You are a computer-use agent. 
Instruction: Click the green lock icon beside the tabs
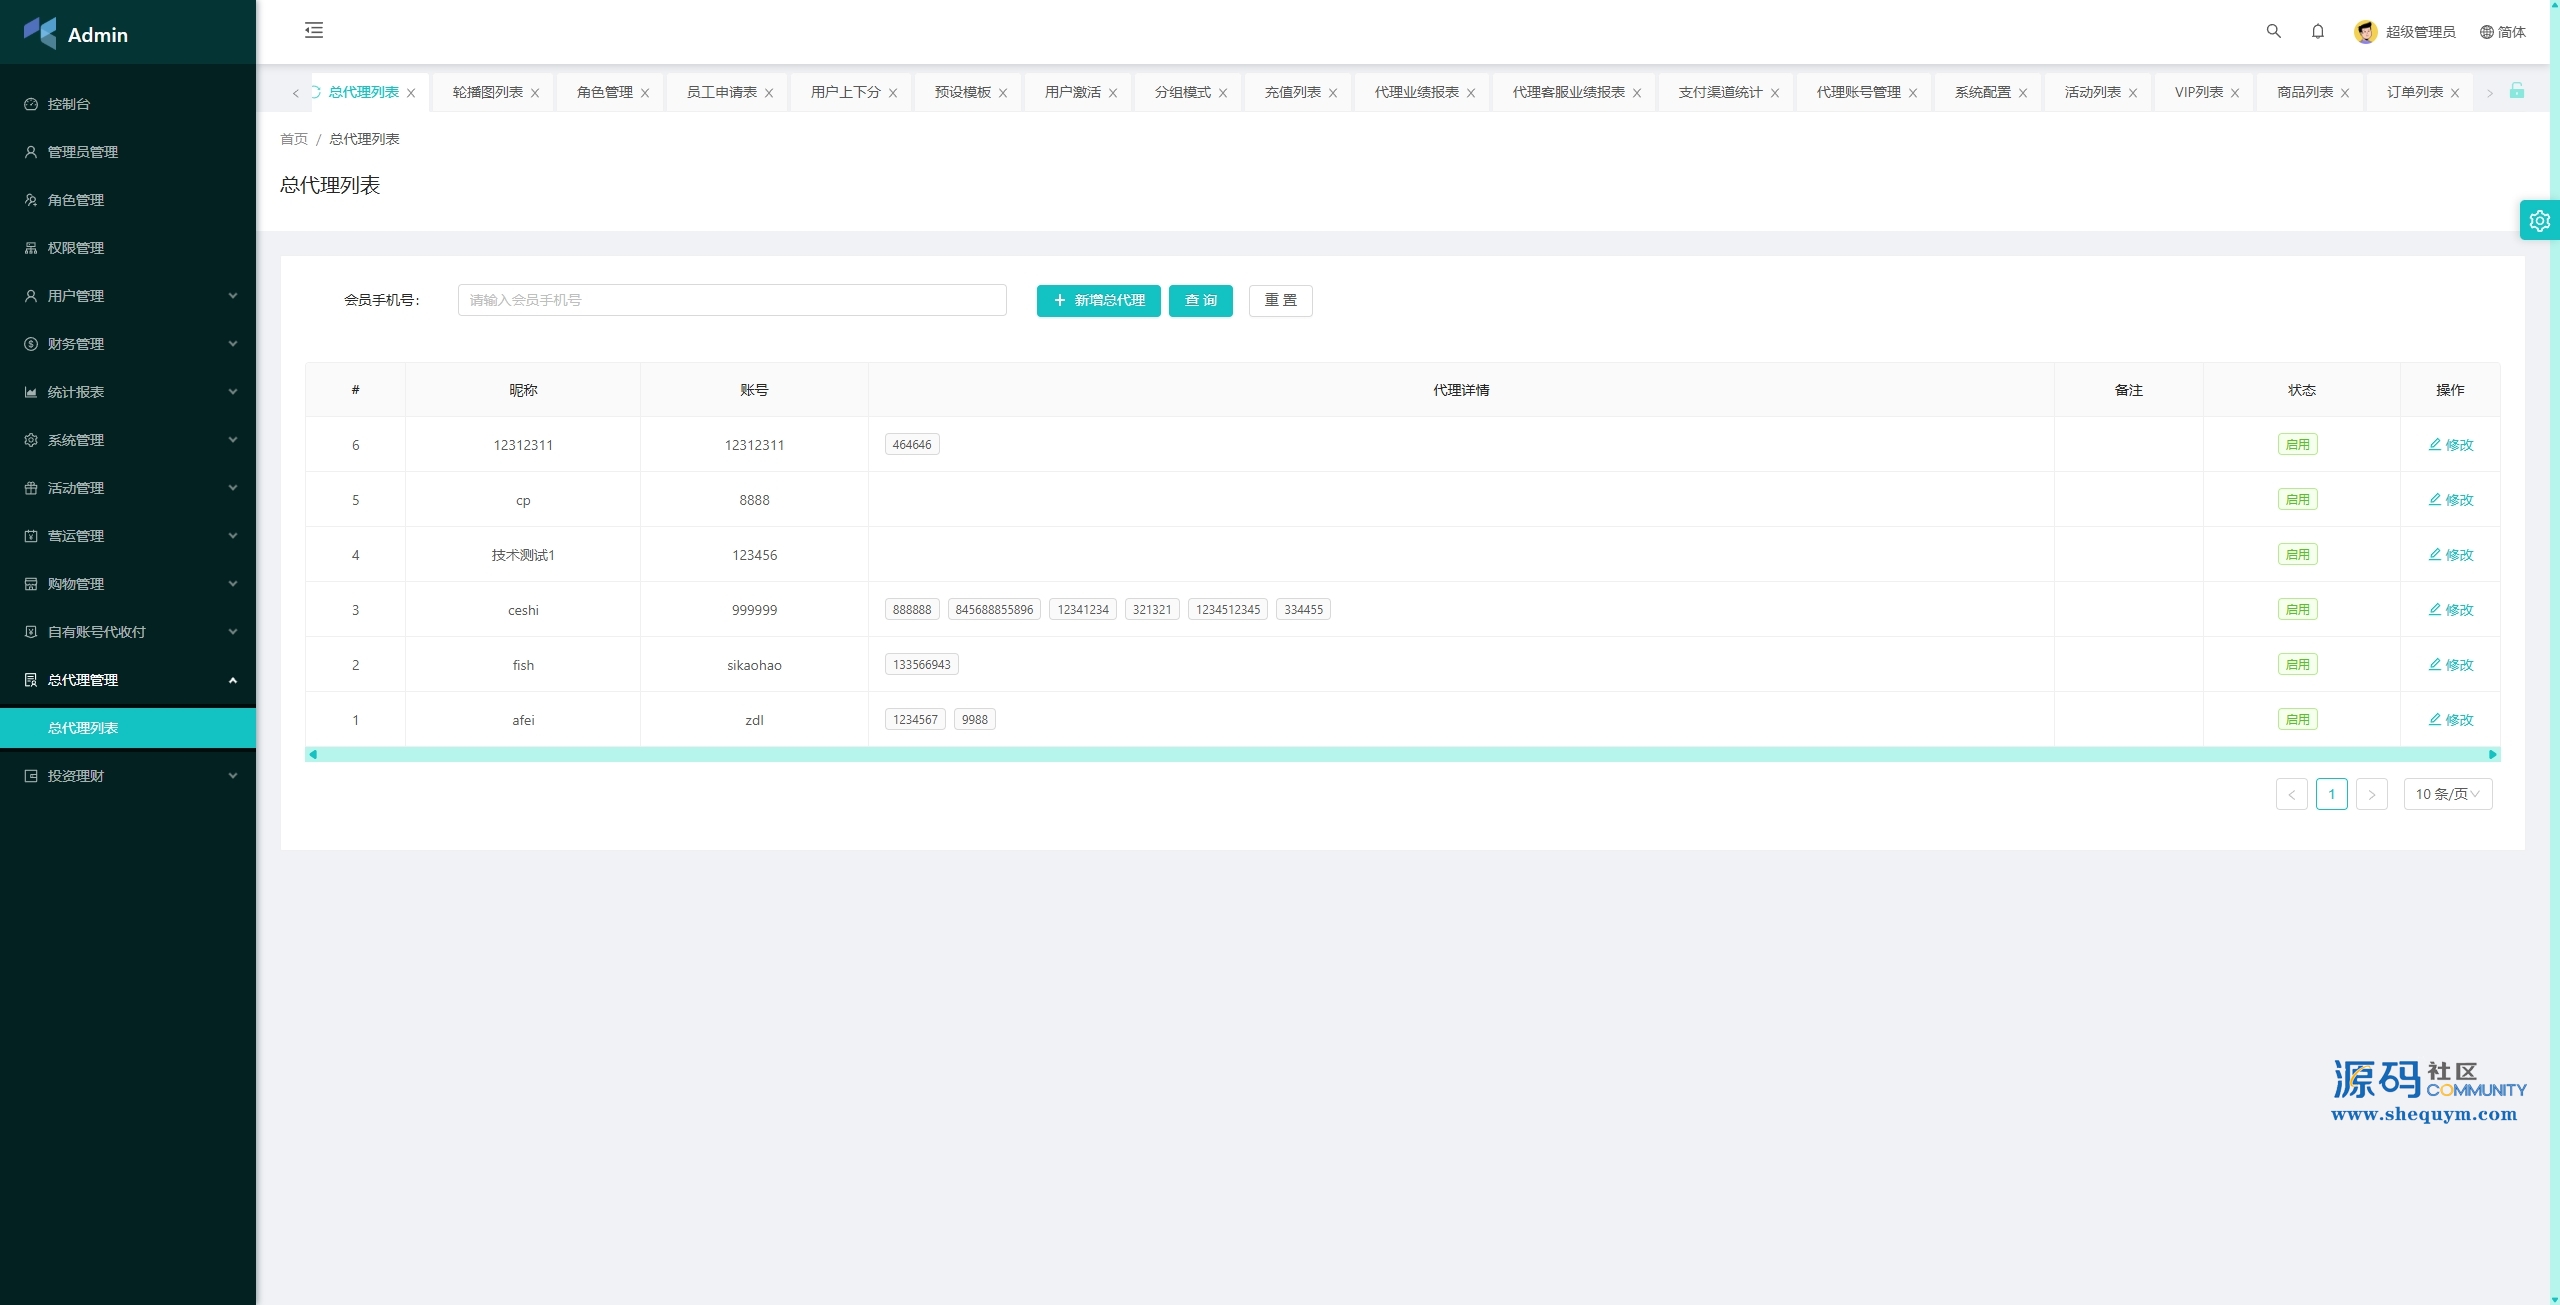coord(2517,91)
